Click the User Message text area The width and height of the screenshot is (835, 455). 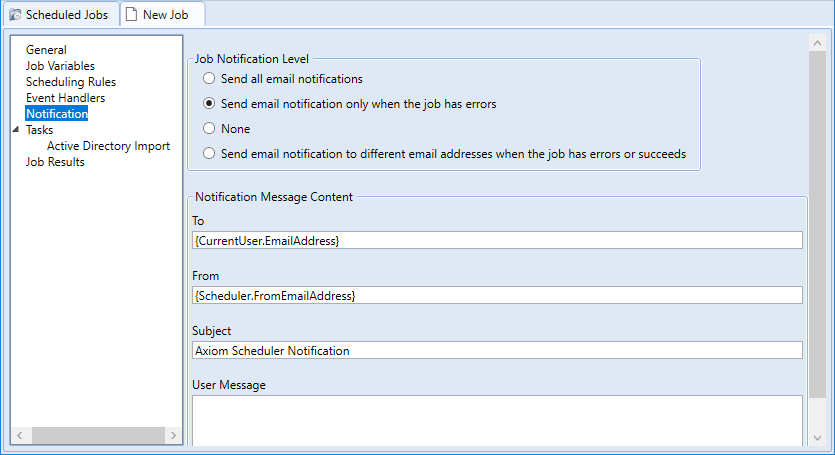pos(496,420)
